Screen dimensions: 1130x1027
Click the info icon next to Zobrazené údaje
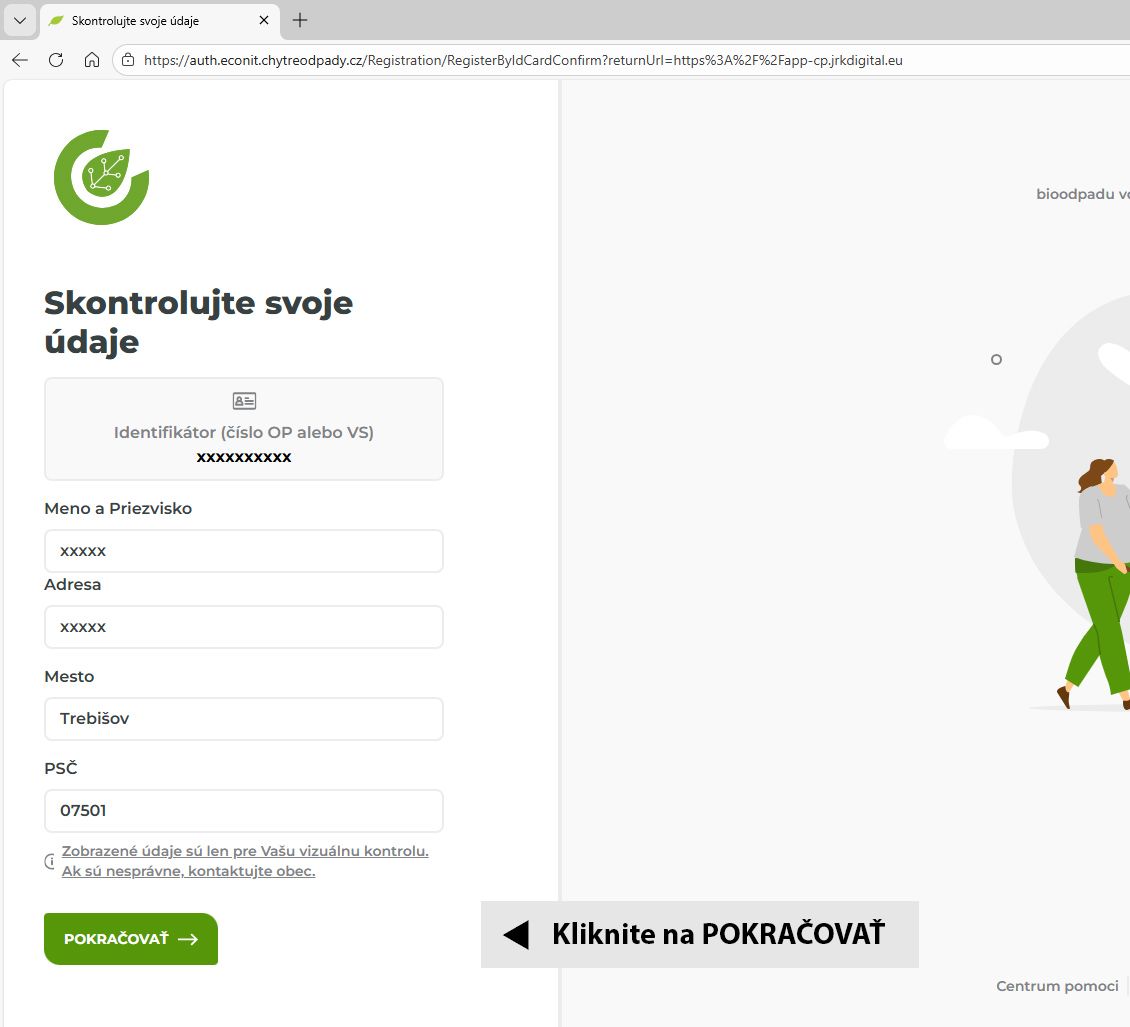coord(50,861)
